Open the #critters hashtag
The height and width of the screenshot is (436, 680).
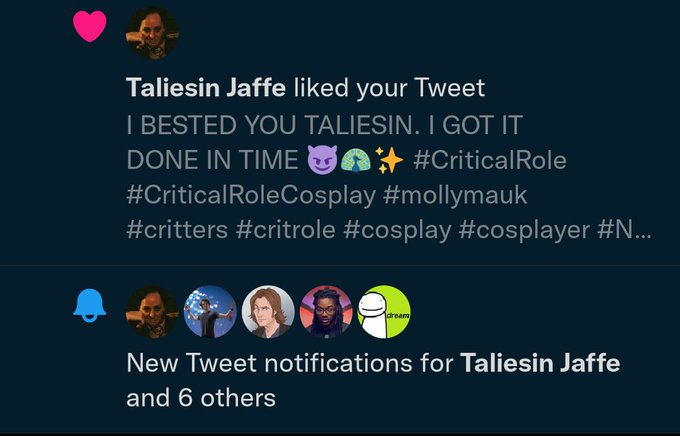pyautogui.click(x=177, y=230)
